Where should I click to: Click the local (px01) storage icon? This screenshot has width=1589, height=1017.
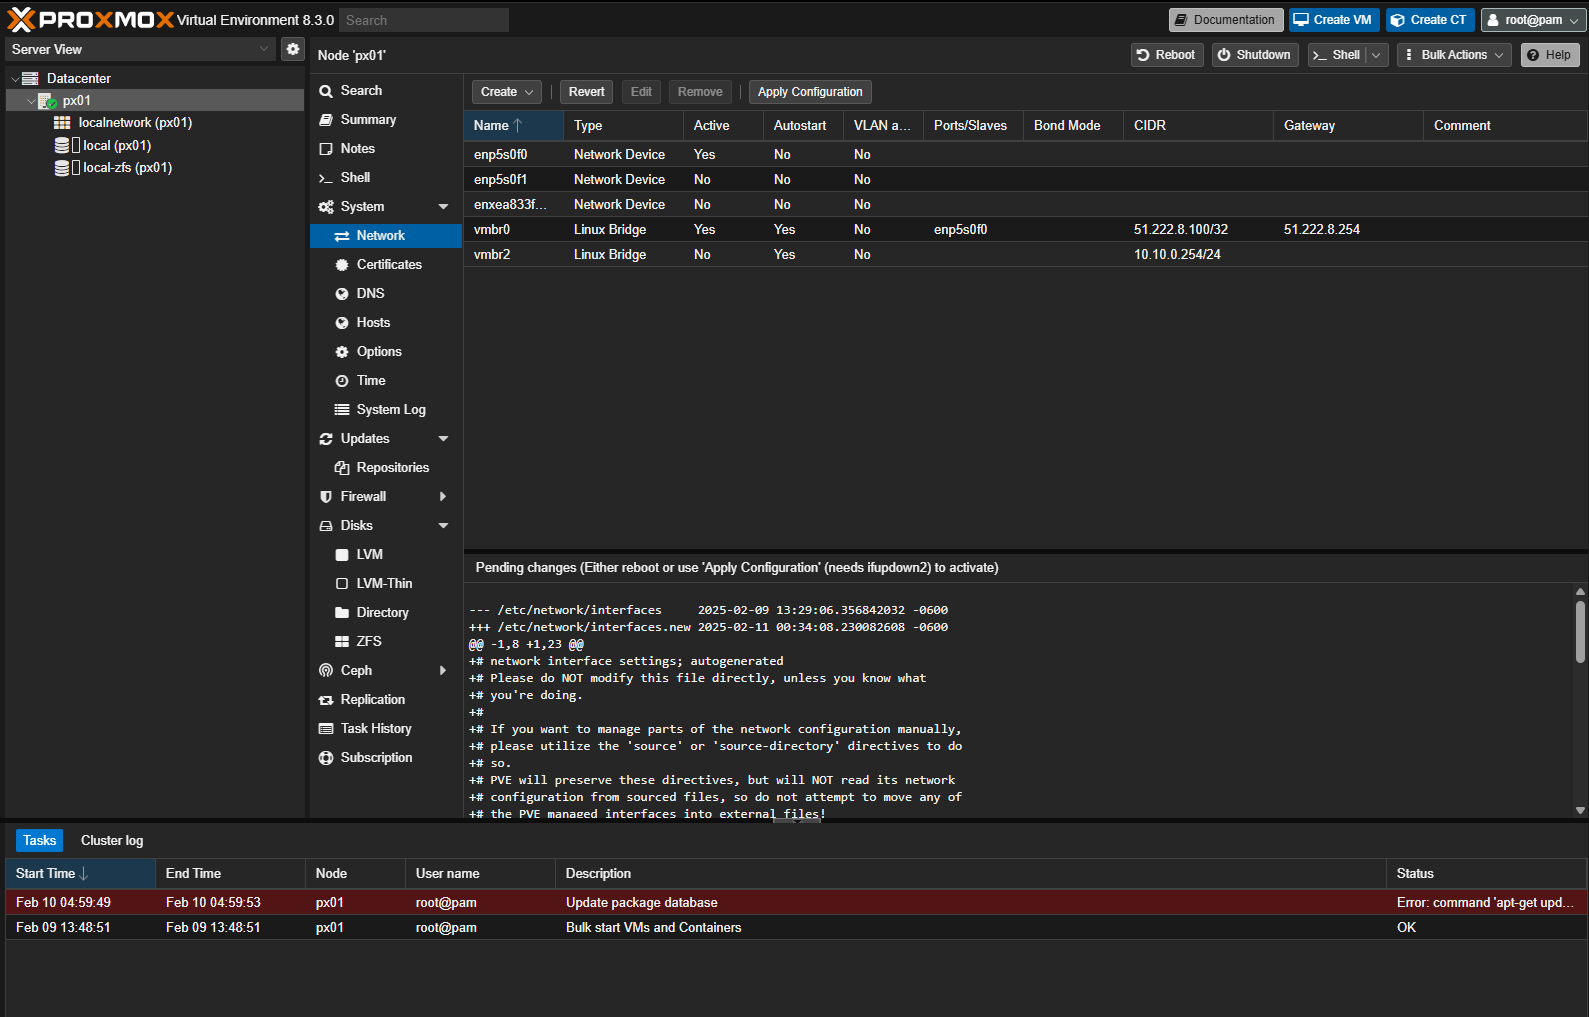[x=62, y=145]
